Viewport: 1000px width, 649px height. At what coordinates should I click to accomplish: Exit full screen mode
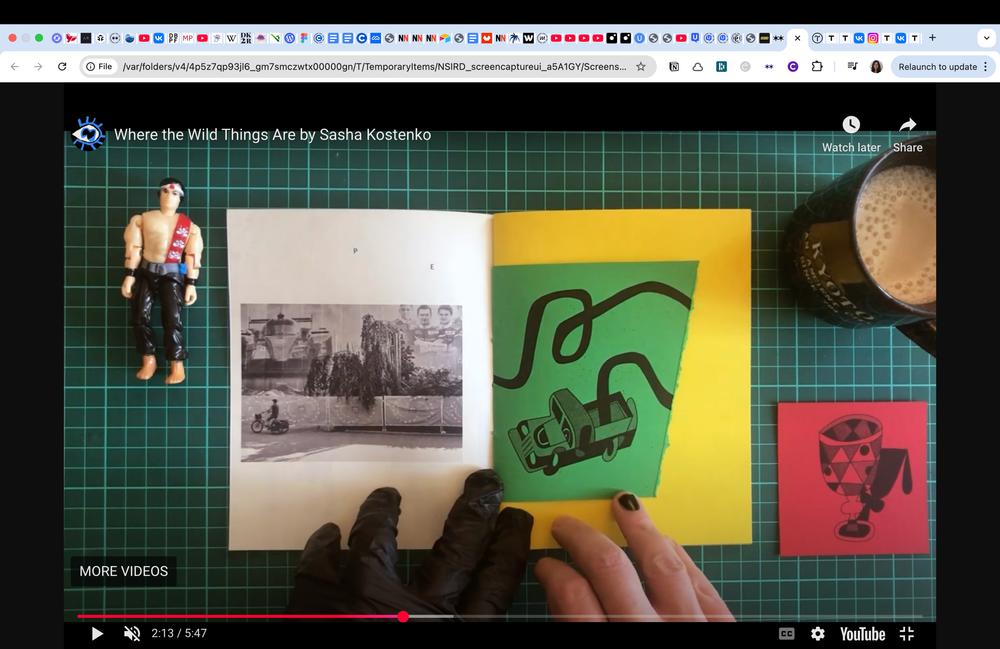pyautogui.click(x=907, y=634)
